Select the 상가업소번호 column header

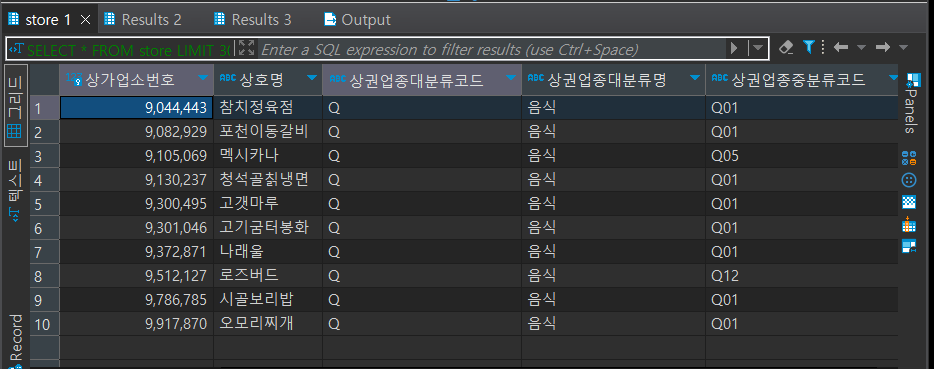coord(136,79)
